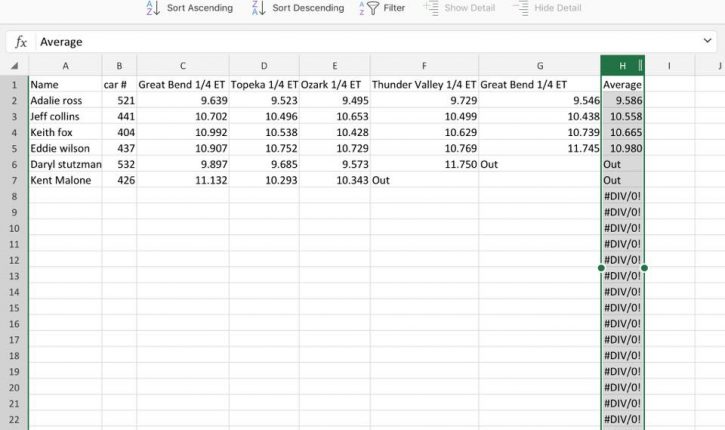Select the Average value 10.980 cell

(624, 149)
